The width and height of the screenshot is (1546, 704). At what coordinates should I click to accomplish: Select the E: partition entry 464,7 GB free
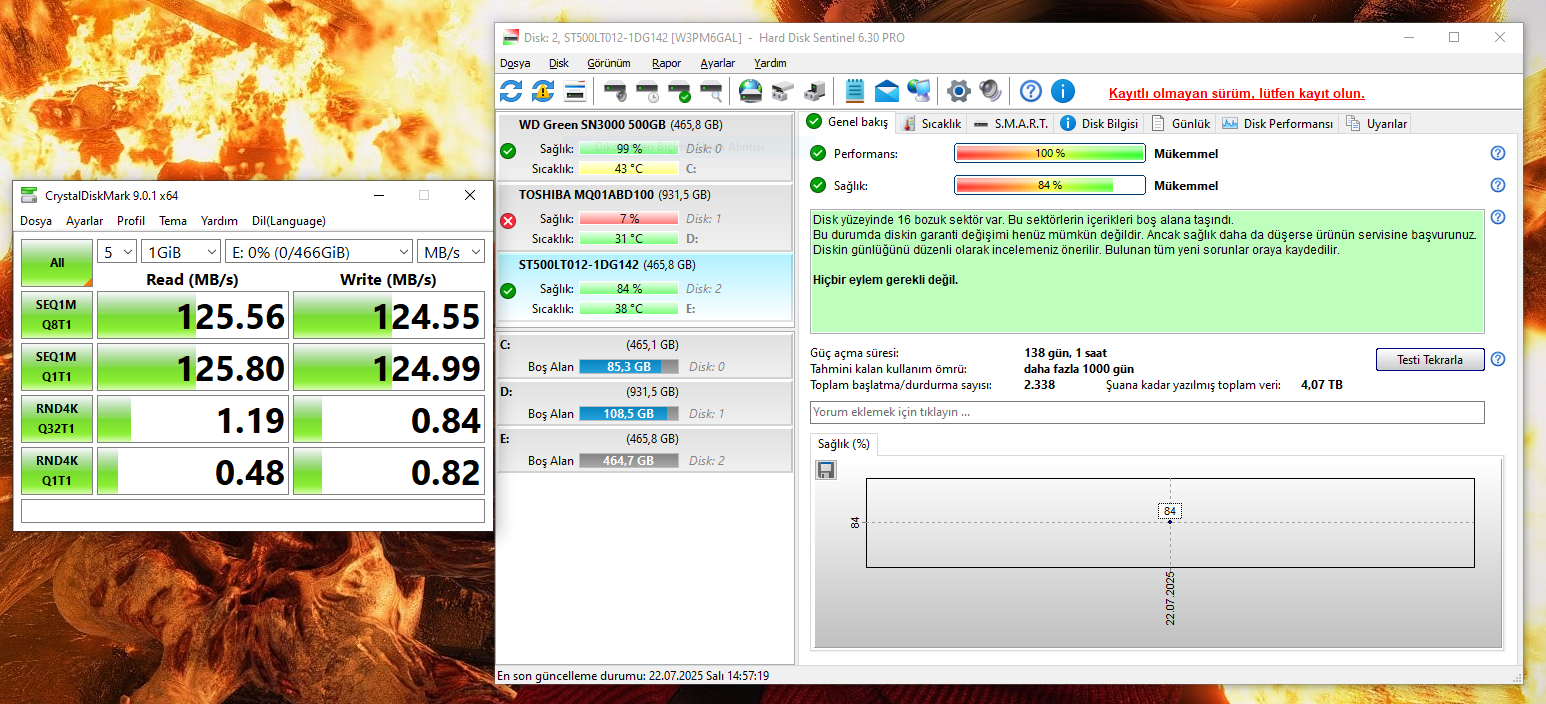(x=644, y=451)
